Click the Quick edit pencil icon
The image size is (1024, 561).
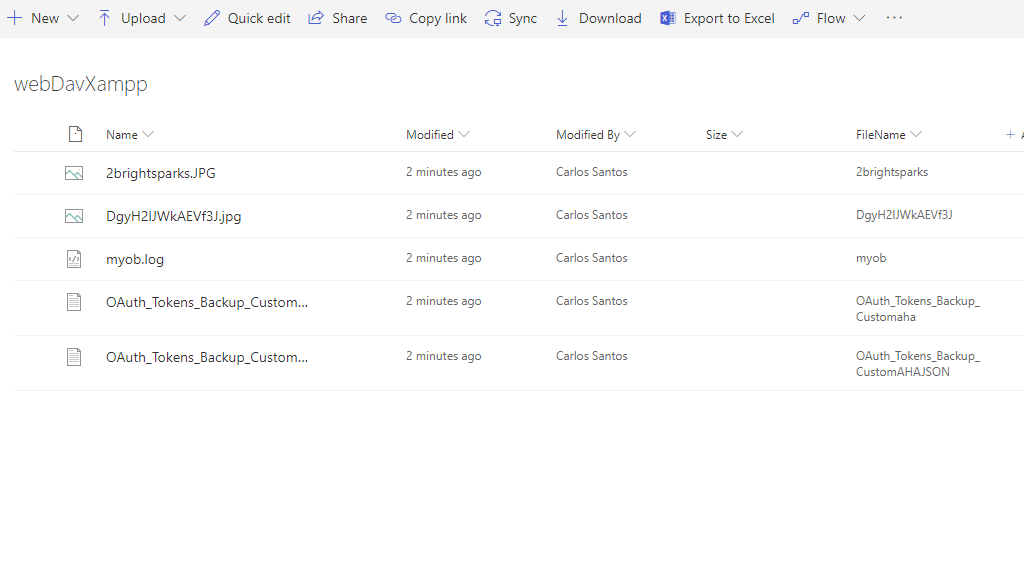point(211,18)
